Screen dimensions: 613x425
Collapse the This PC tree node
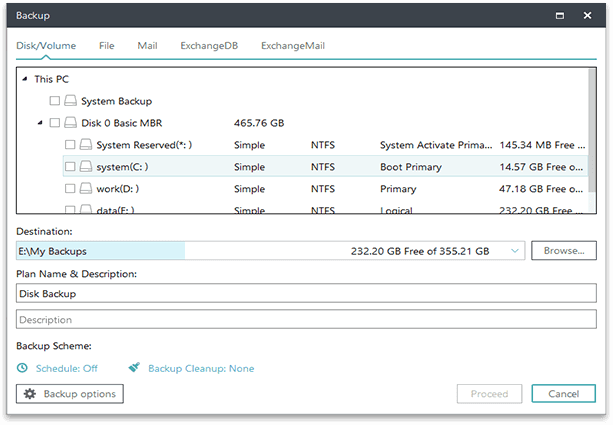pyautogui.click(x=24, y=79)
